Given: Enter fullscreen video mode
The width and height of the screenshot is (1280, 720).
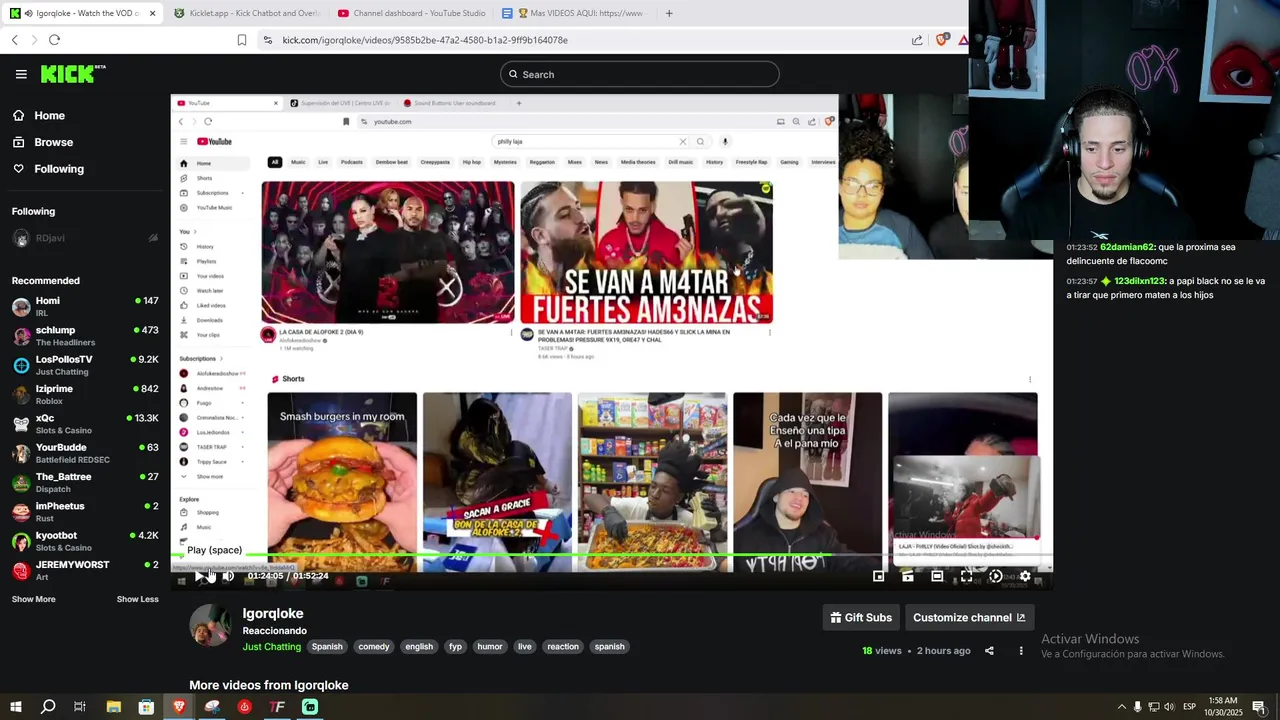Looking at the screenshot, I should tap(966, 576).
